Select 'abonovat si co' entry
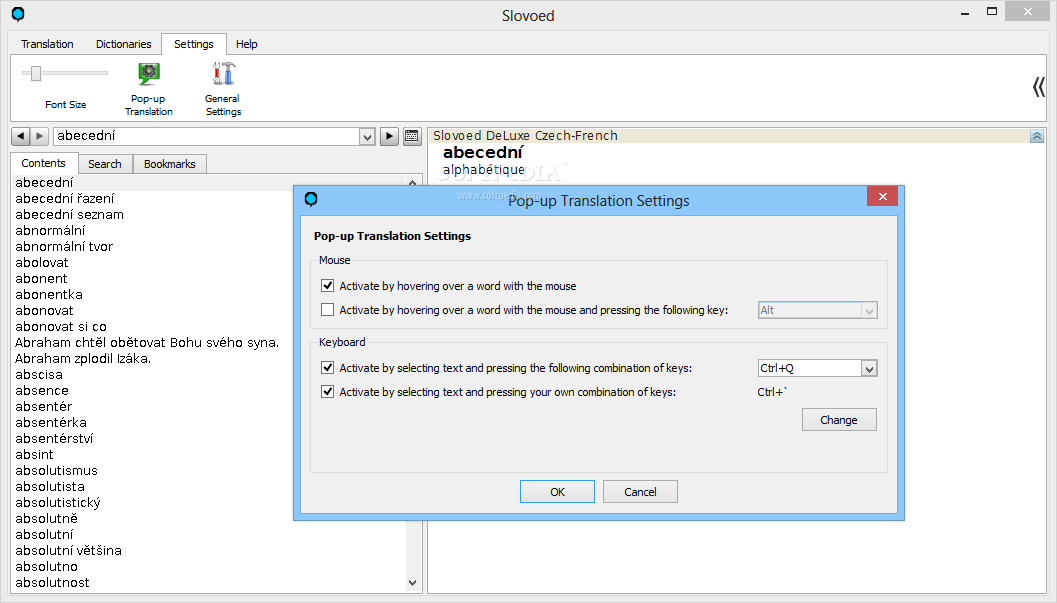This screenshot has height=603, width=1057. point(61,327)
